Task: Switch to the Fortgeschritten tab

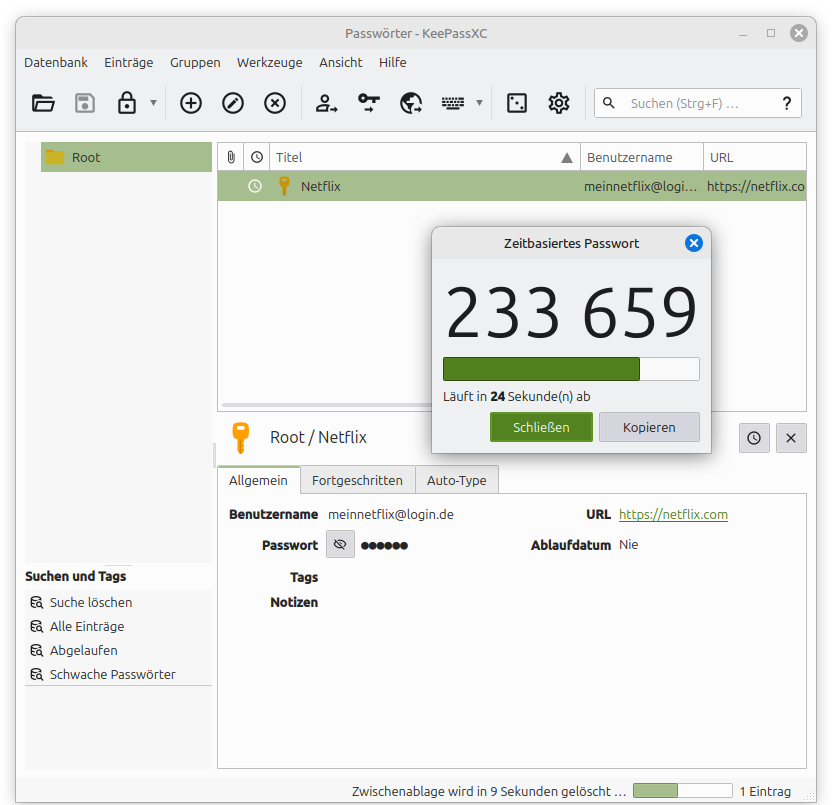Action: pos(357,481)
